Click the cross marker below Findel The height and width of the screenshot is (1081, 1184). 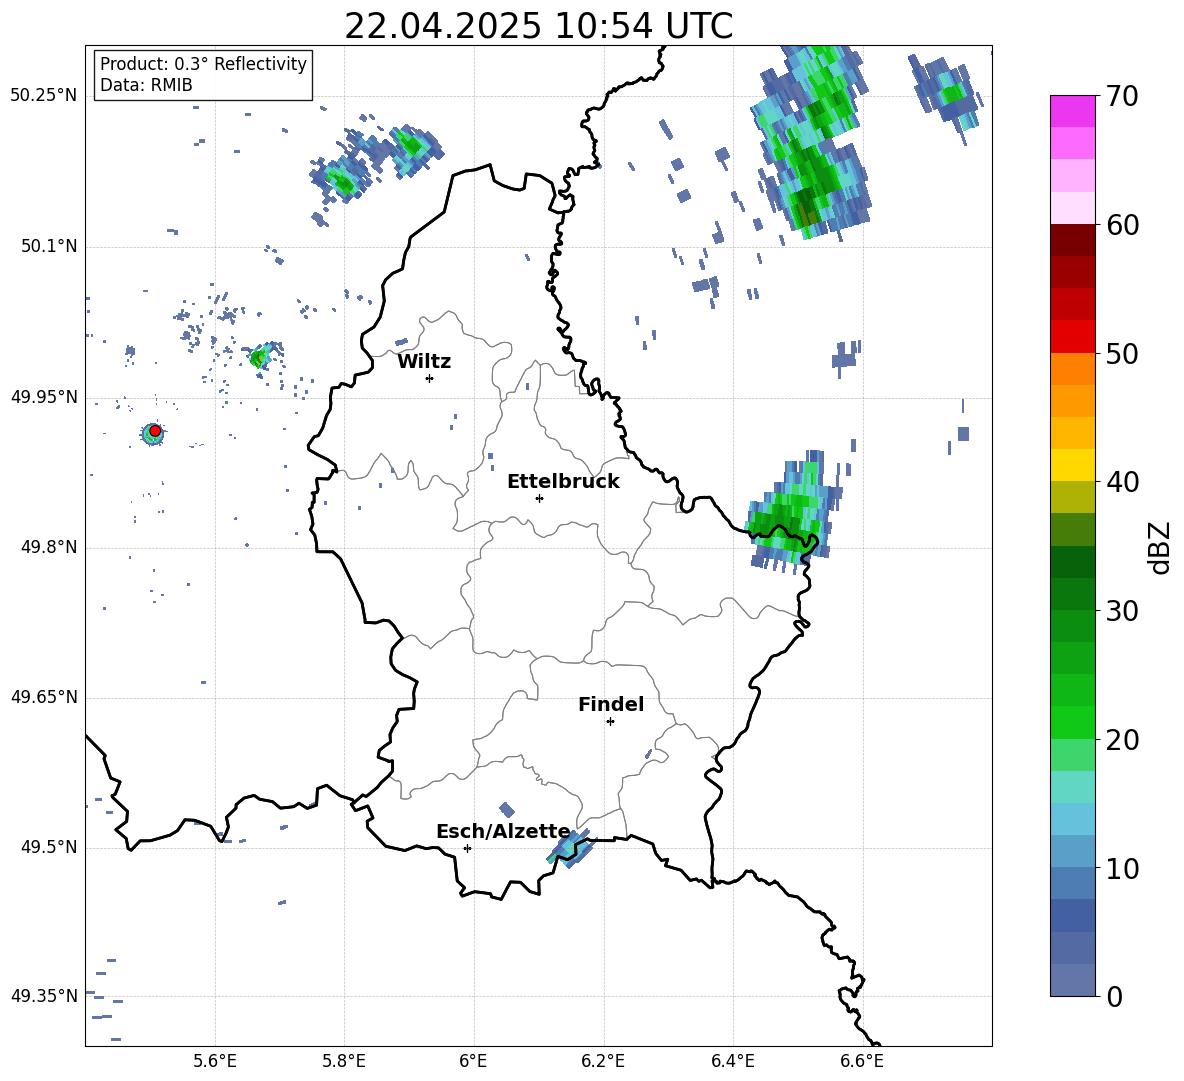tap(610, 722)
